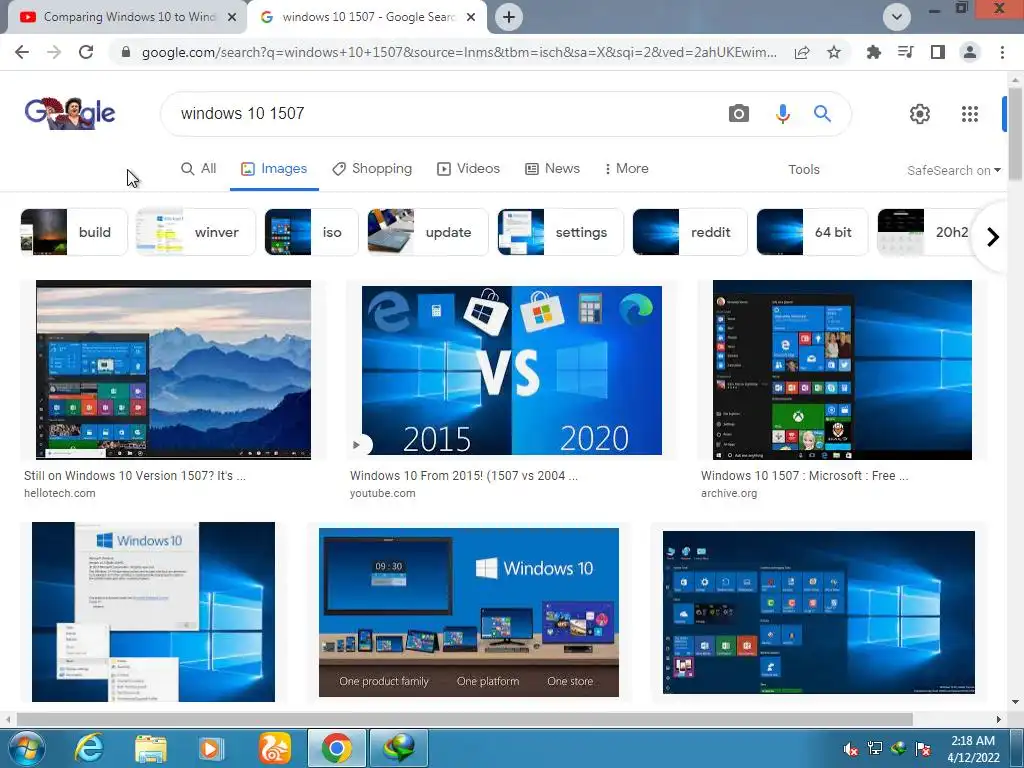1024x768 pixels.
Task: Filter images by the iso chip
Action: point(311,232)
